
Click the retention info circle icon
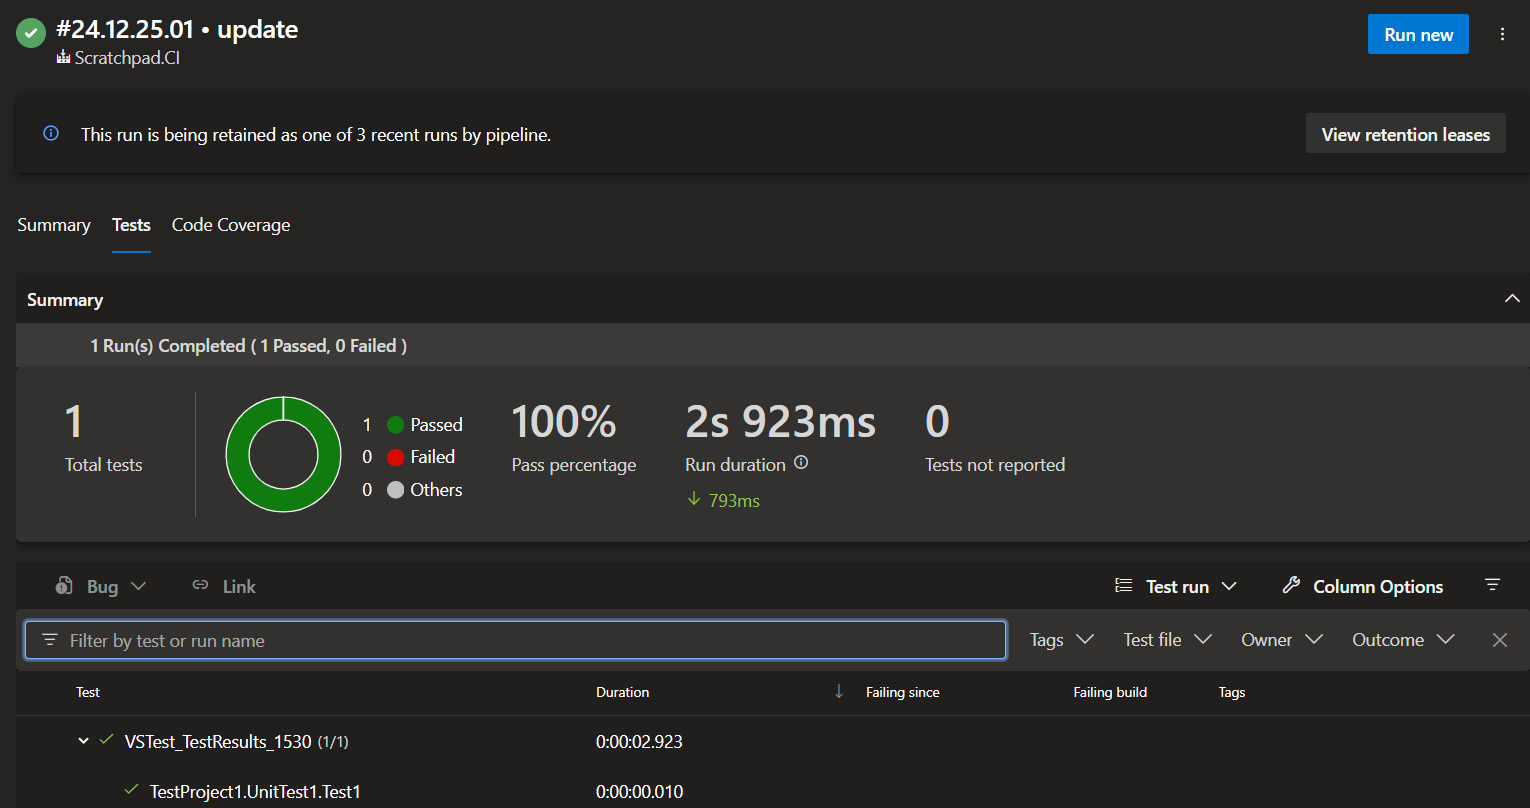(51, 133)
